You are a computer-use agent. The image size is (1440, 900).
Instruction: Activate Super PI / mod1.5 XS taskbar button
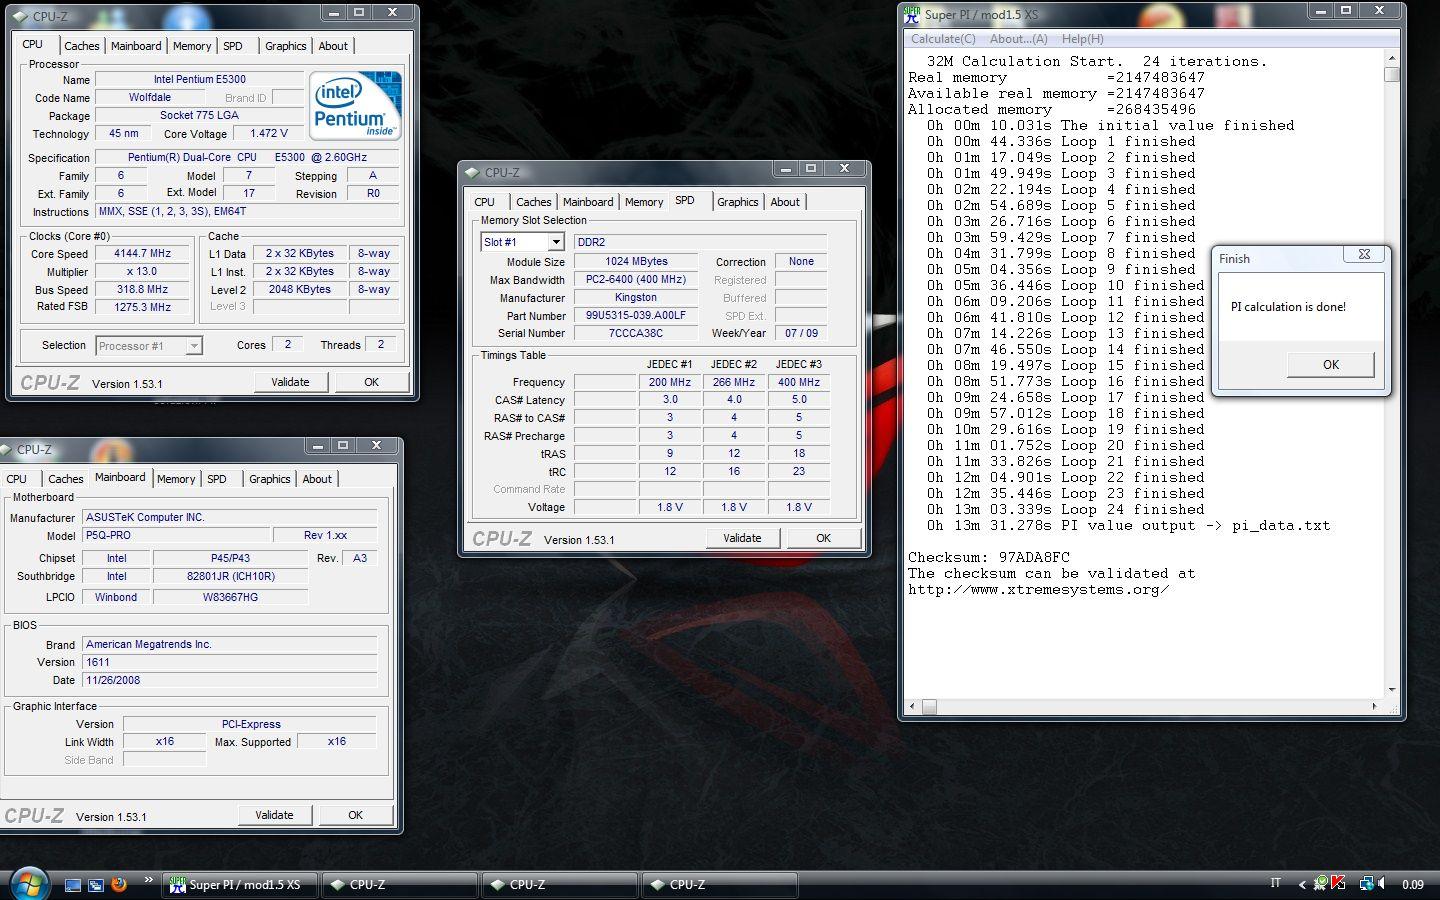240,885
